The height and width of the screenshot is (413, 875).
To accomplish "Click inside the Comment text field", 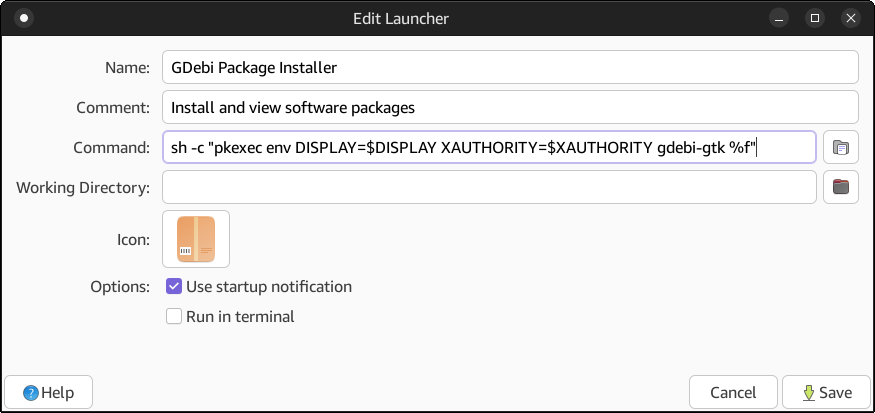I will tap(510, 107).
